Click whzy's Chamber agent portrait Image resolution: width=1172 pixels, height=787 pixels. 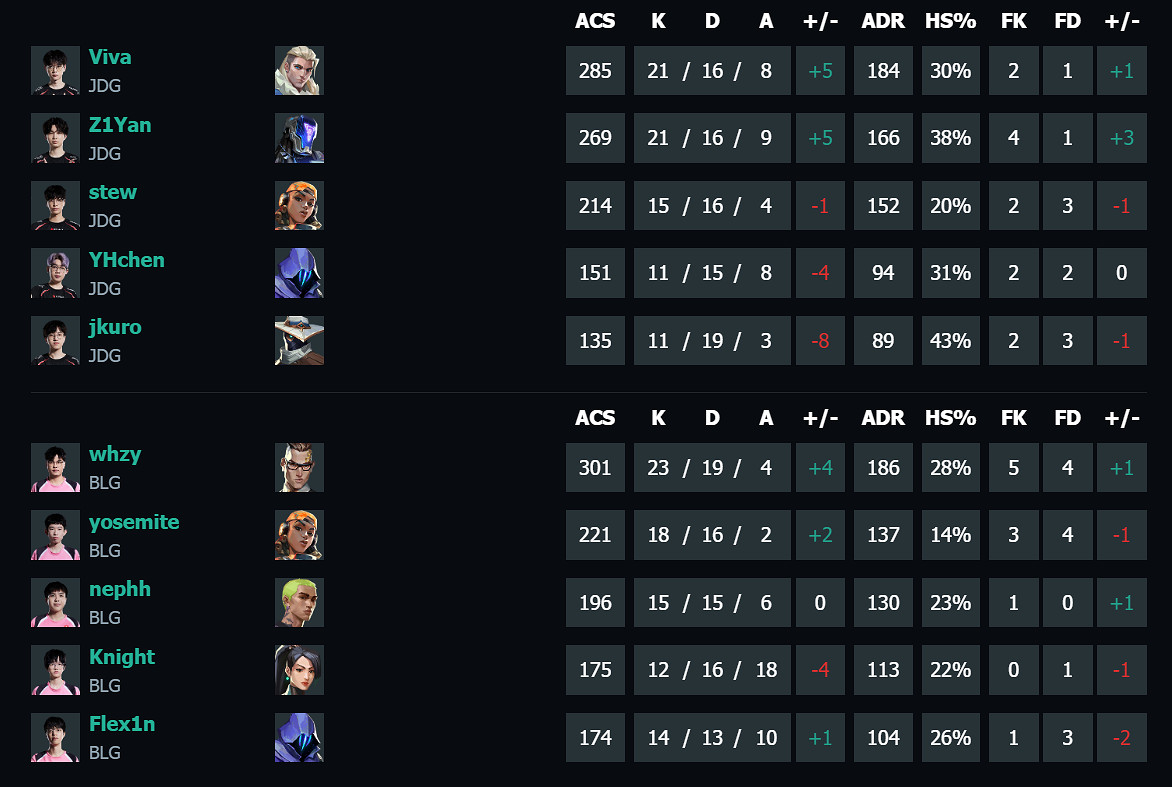pos(299,467)
